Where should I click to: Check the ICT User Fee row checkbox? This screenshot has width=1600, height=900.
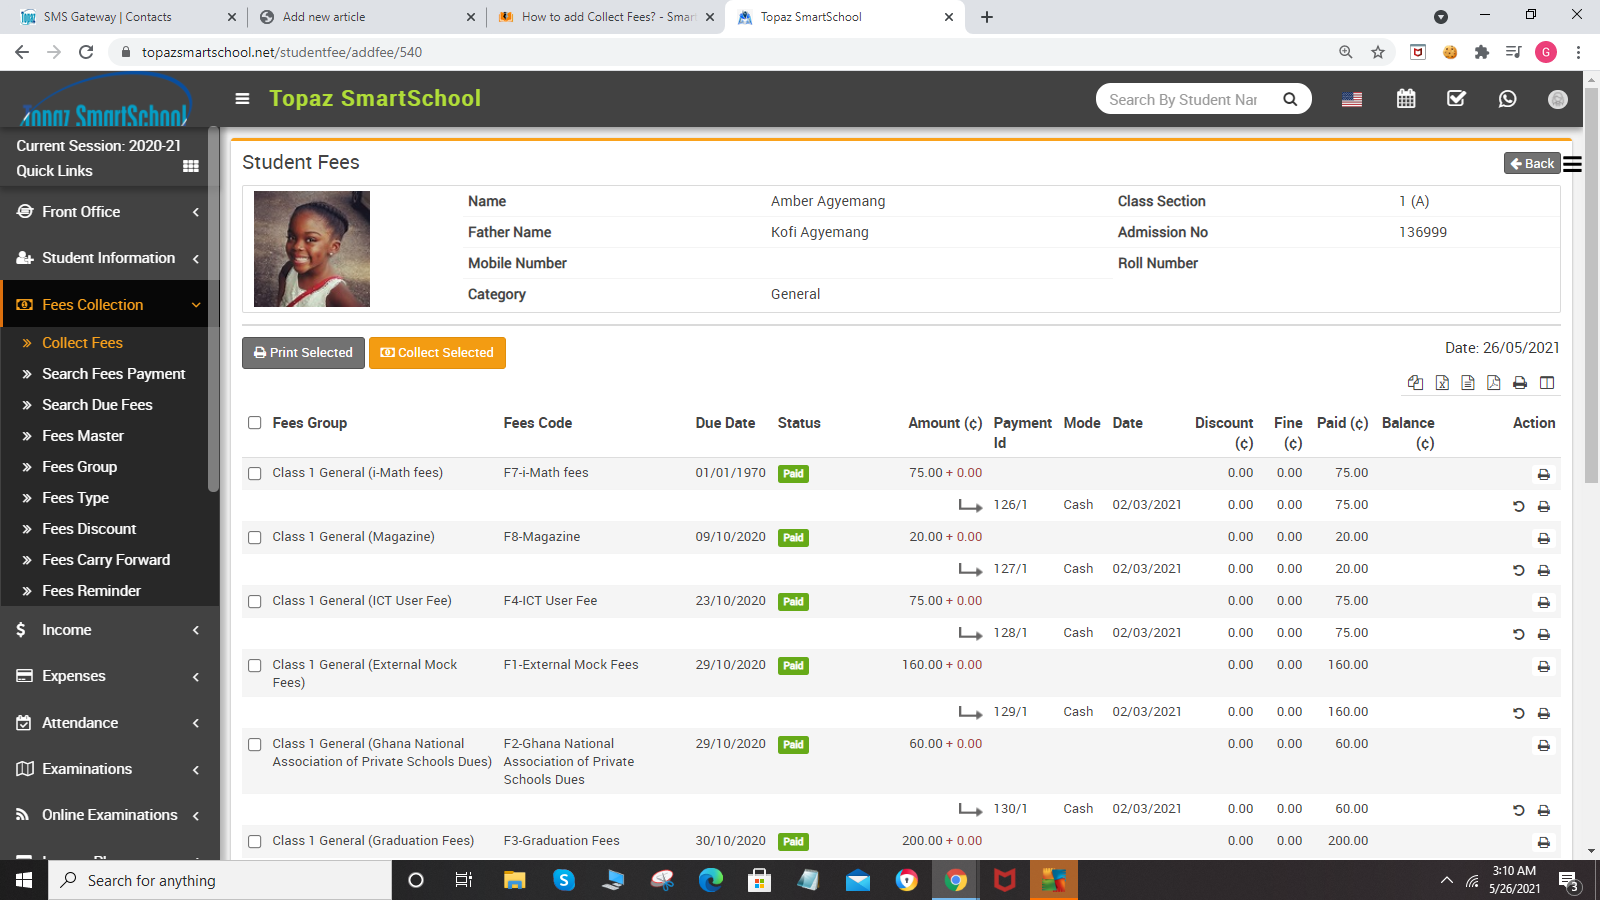(x=255, y=602)
